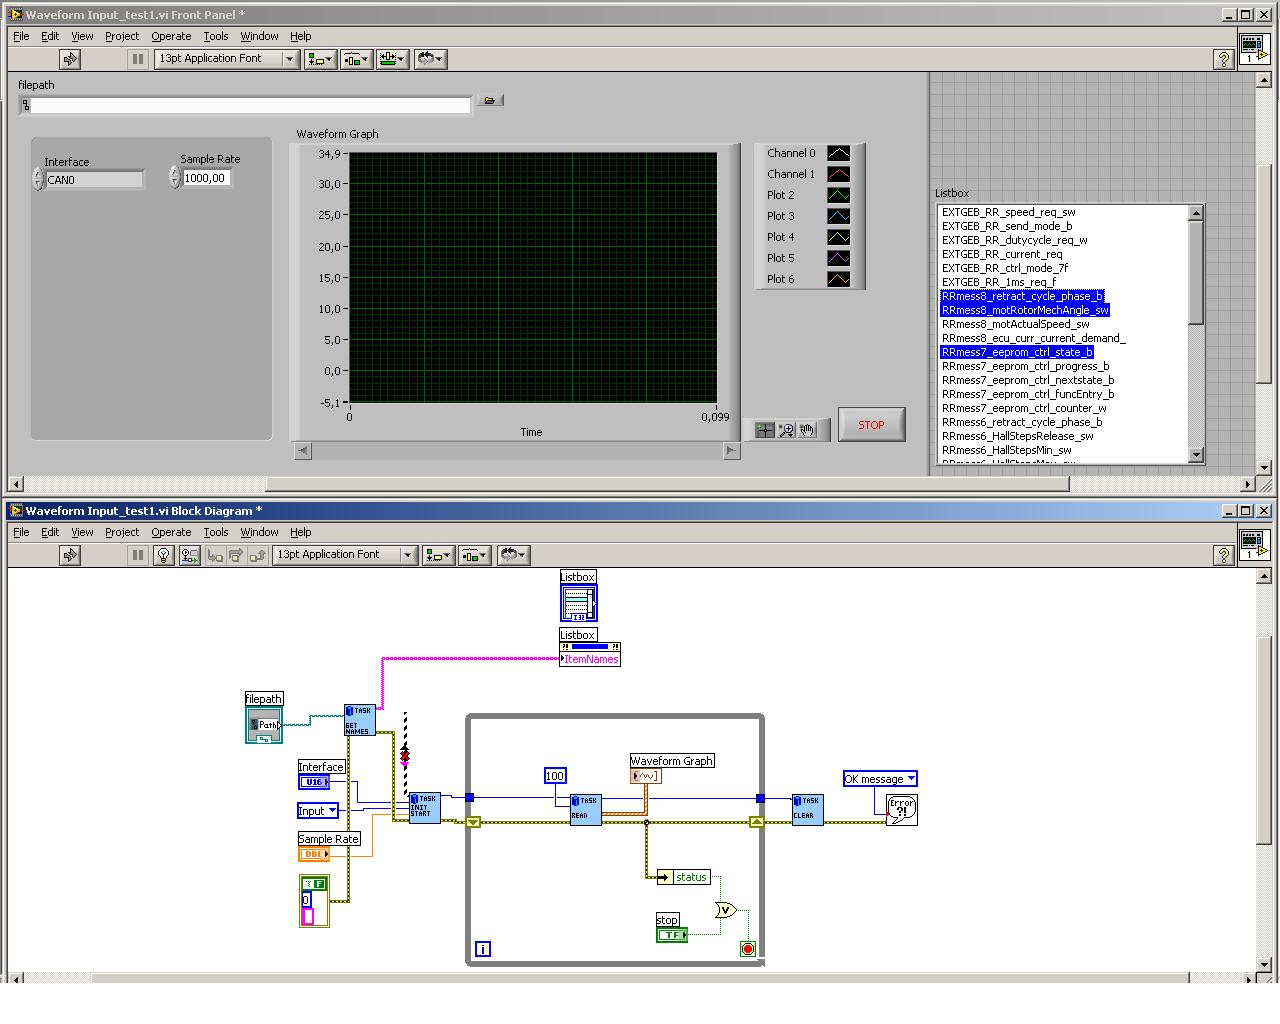1280x1024 pixels.
Task: Click the Sample Rate increment/decrement arrows
Action: click(x=174, y=177)
